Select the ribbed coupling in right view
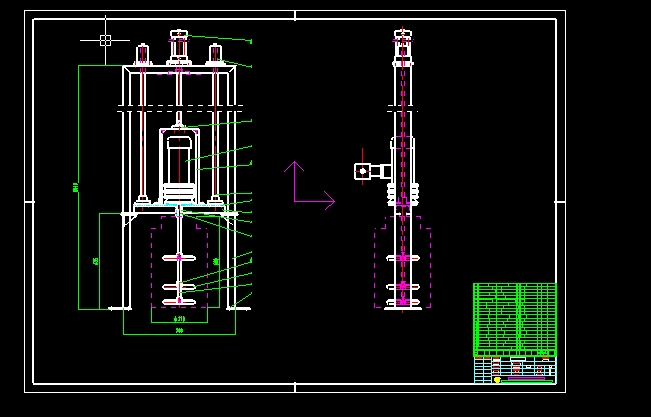The width and height of the screenshot is (651, 417). click(403, 194)
